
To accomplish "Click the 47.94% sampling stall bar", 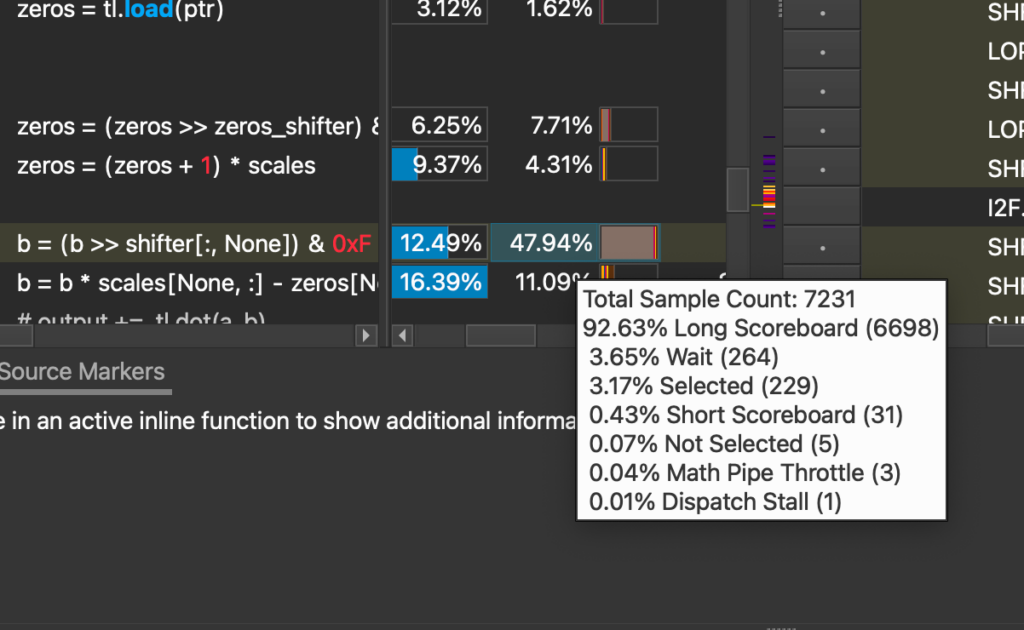I will (x=628, y=243).
